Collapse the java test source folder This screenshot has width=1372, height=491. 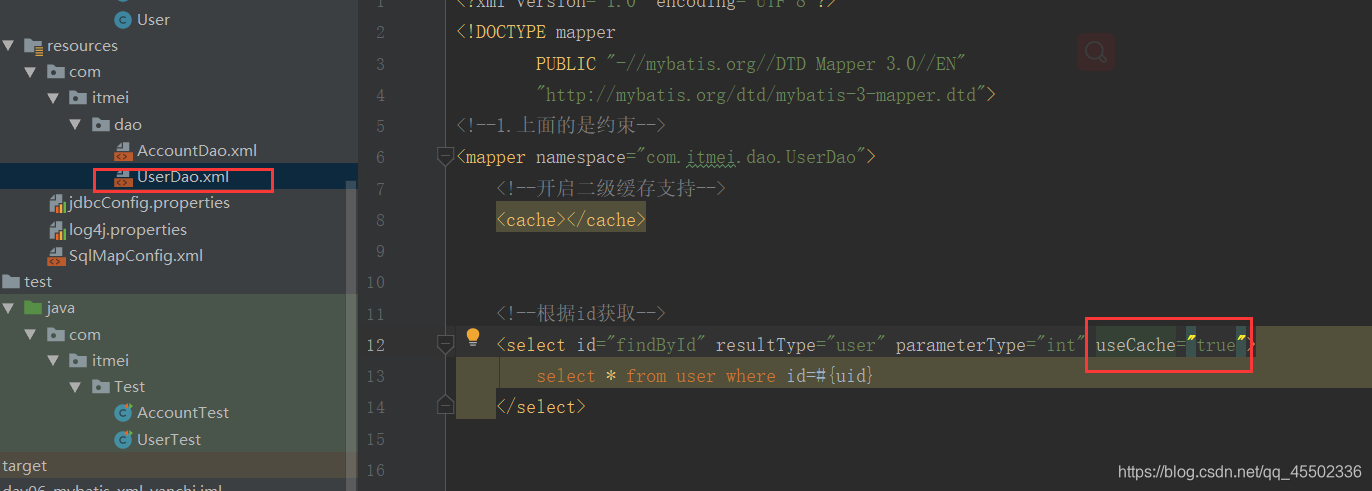tap(8, 308)
